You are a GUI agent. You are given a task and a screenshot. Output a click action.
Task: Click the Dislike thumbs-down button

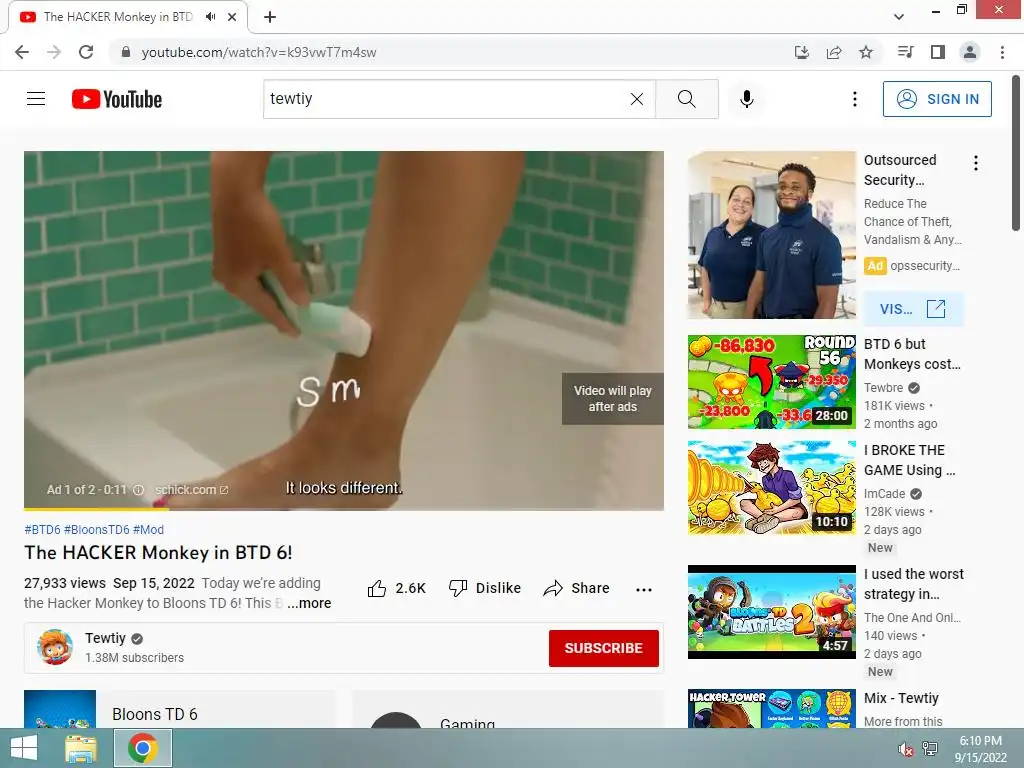click(x=485, y=588)
